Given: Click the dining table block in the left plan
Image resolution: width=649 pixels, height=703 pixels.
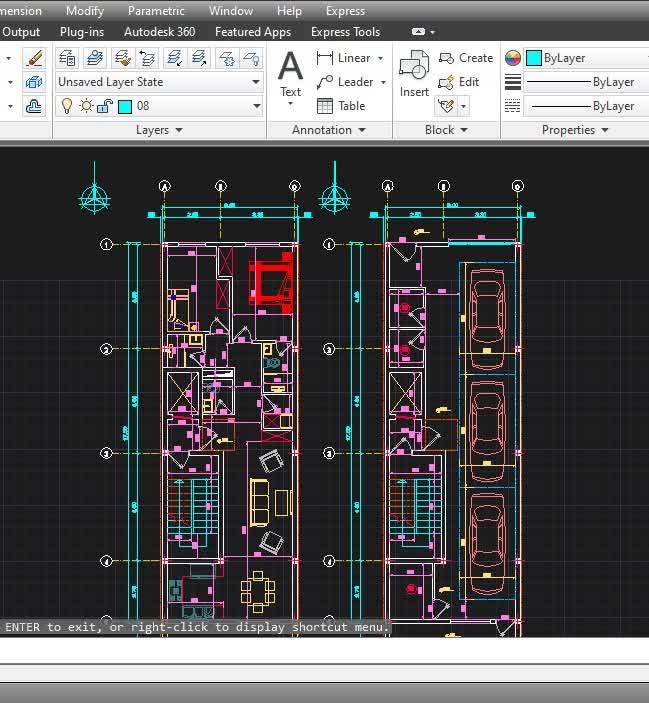Looking at the screenshot, I should point(258,592).
